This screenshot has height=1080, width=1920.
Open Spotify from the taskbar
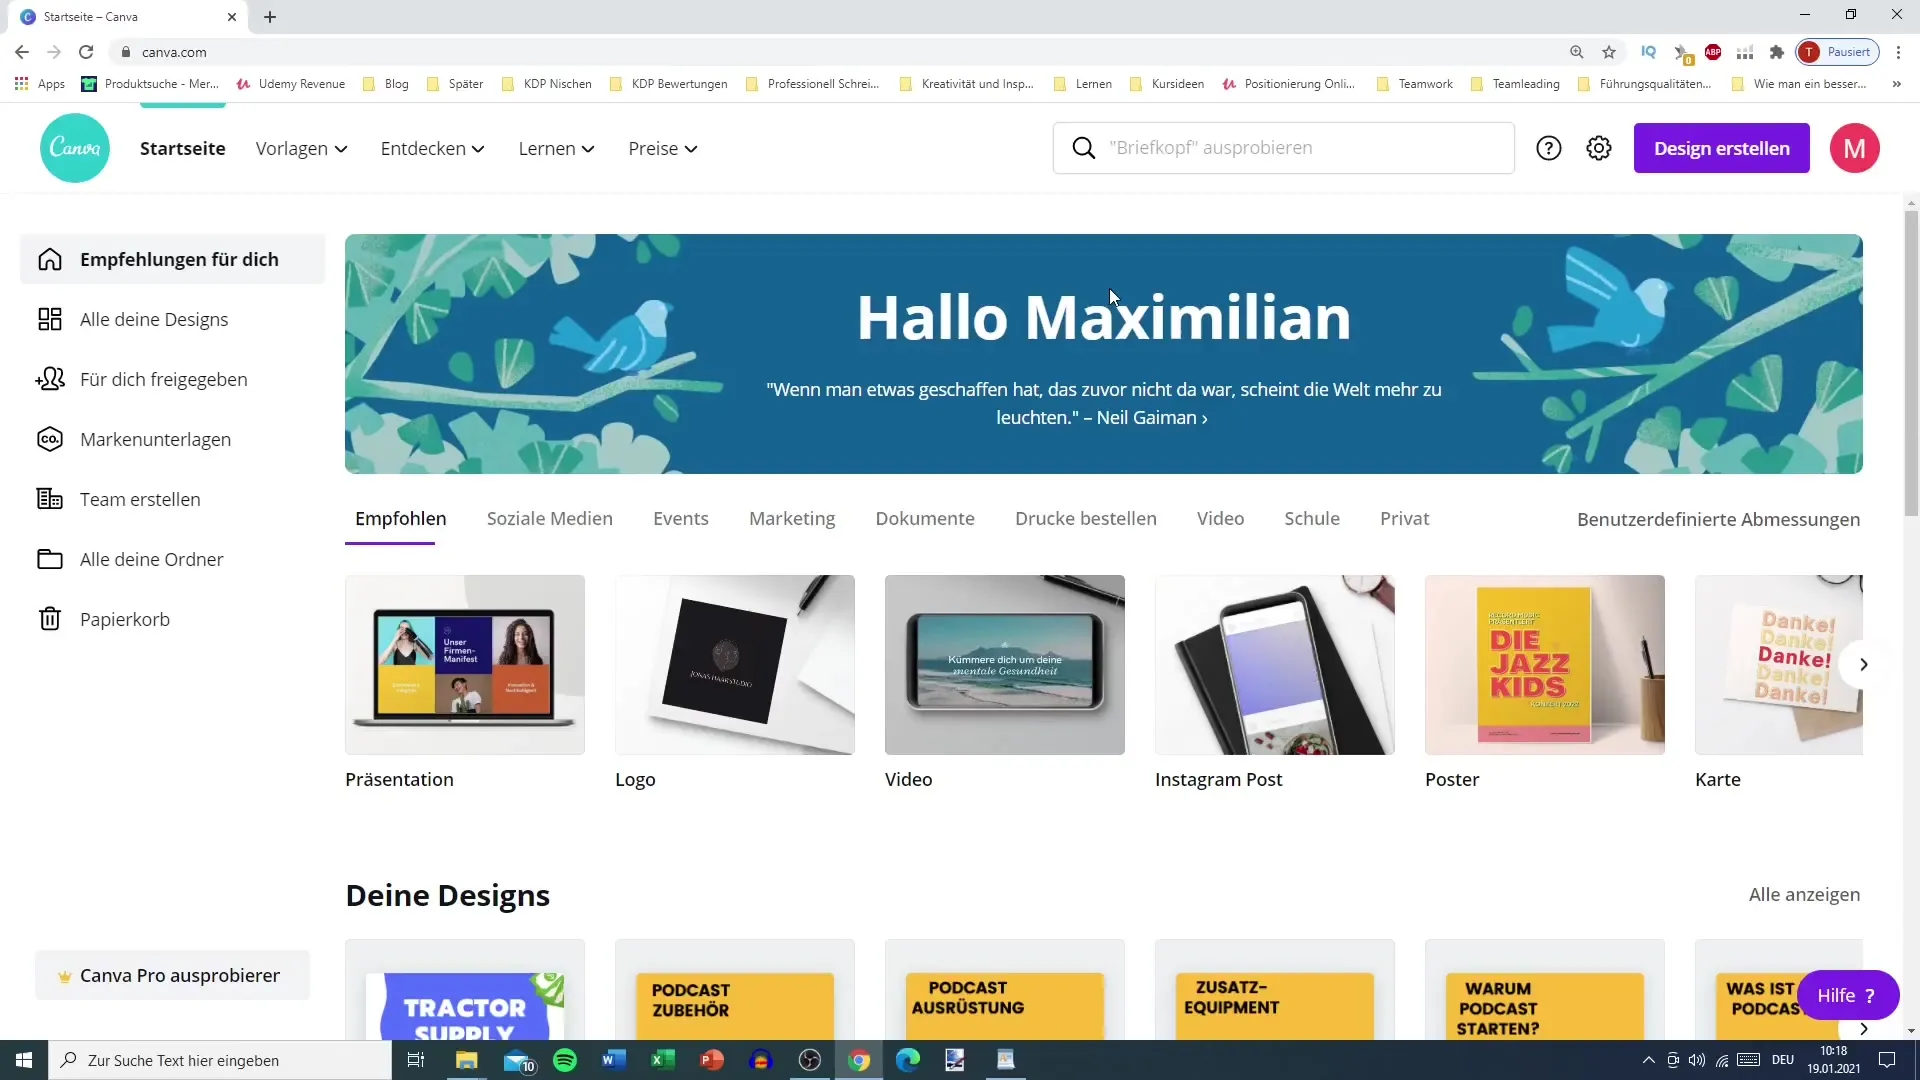click(x=565, y=1060)
